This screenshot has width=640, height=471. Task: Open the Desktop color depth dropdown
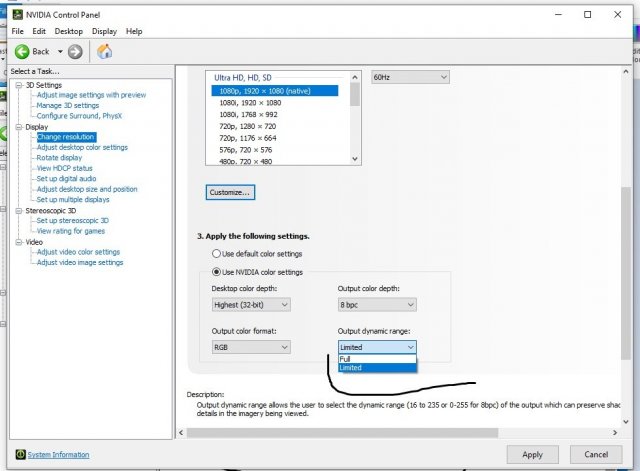pos(250,304)
